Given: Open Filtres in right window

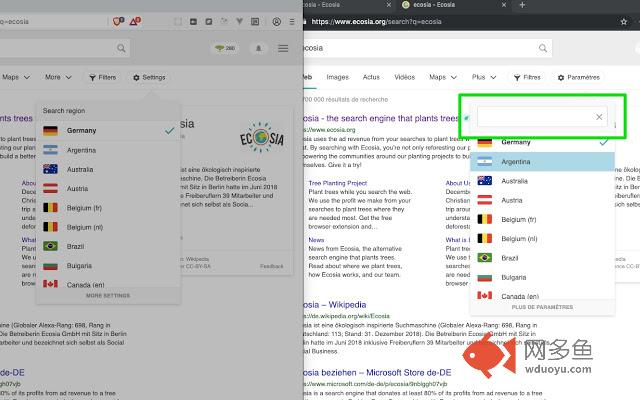Looking at the screenshot, I should coord(527,77).
